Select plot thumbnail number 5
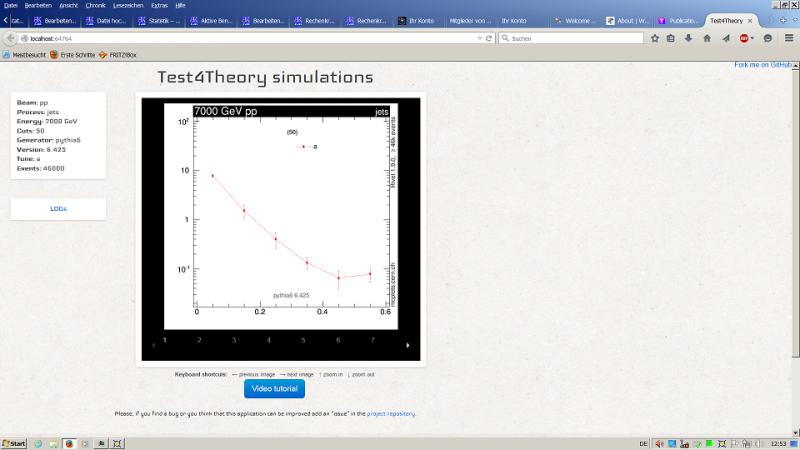 303,340
